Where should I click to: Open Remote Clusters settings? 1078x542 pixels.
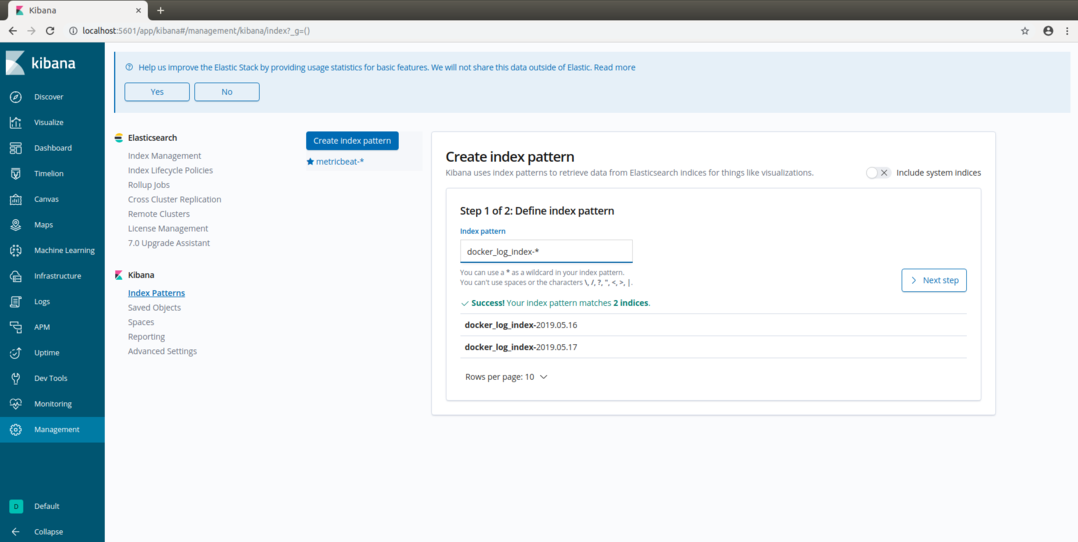click(x=159, y=214)
